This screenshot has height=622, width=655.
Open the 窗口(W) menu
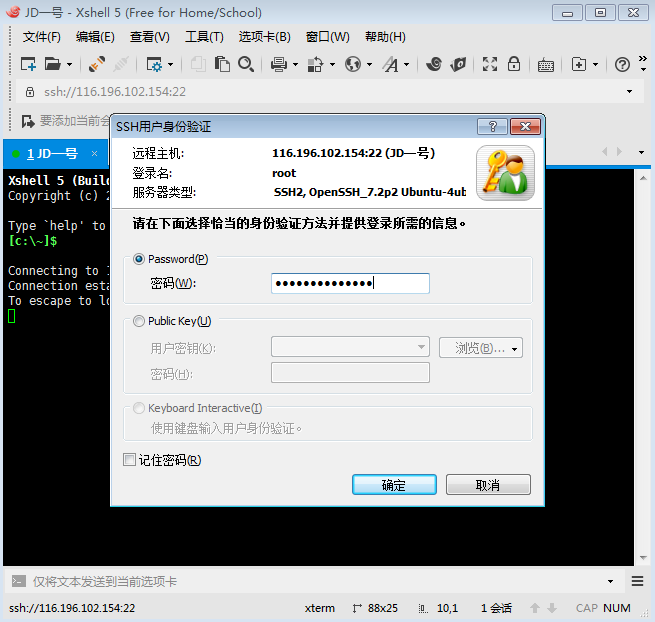tap(328, 37)
